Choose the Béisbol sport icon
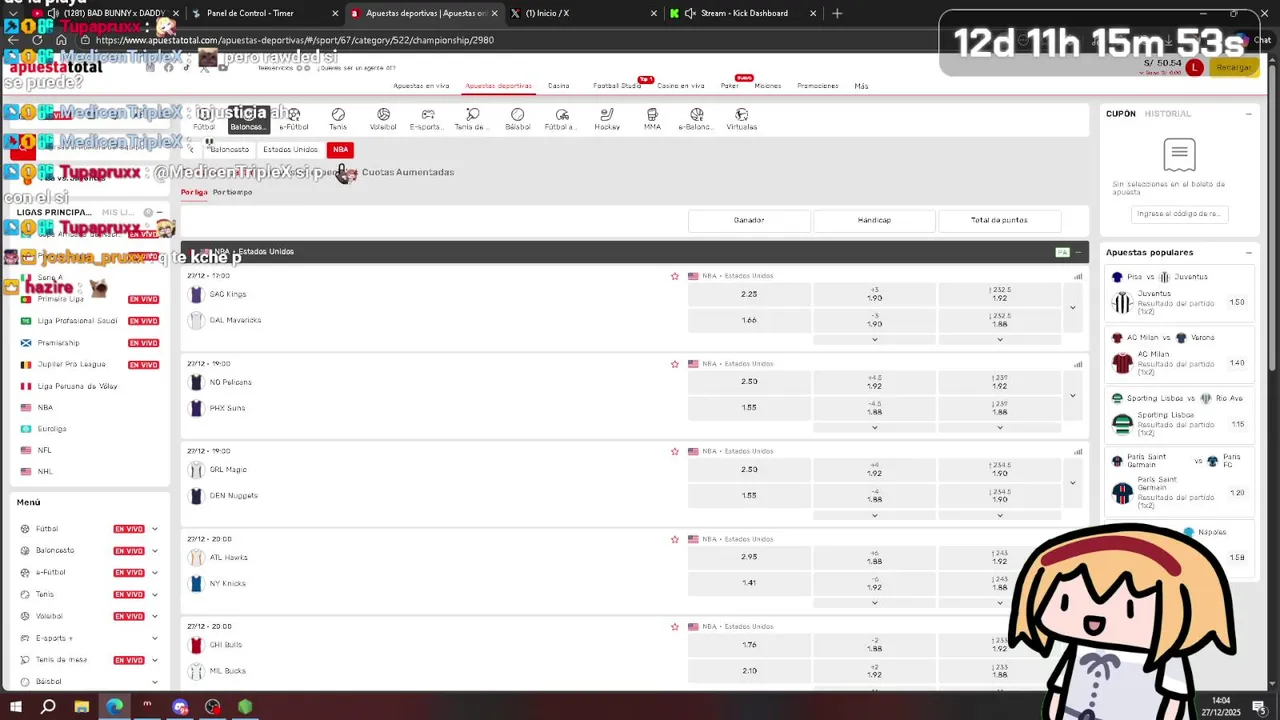The height and width of the screenshot is (720, 1280). click(x=517, y=119)
